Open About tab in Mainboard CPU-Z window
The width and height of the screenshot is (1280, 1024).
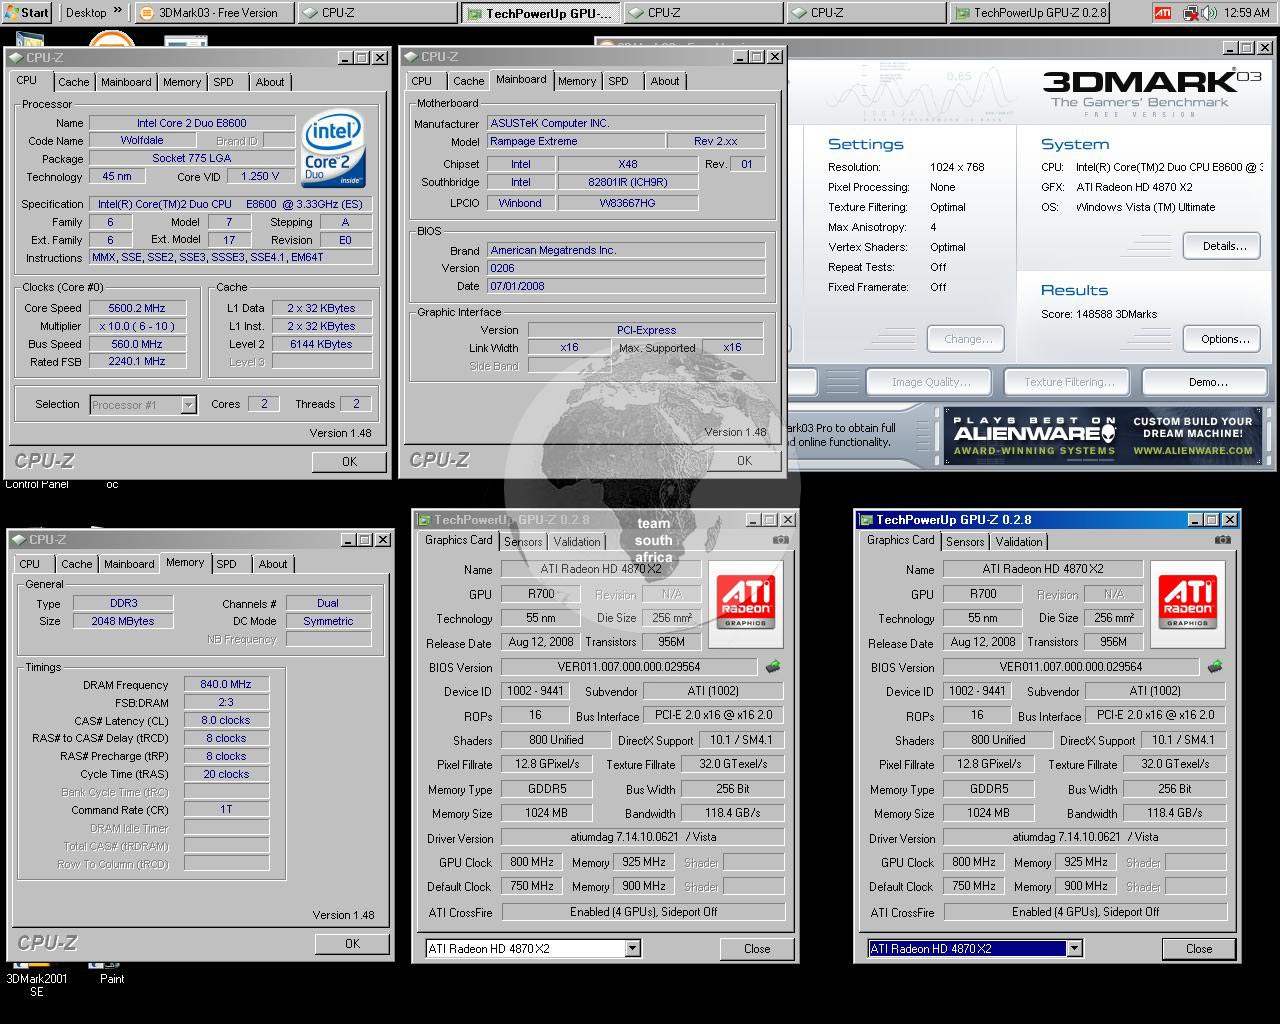click(x=665, y=81)
